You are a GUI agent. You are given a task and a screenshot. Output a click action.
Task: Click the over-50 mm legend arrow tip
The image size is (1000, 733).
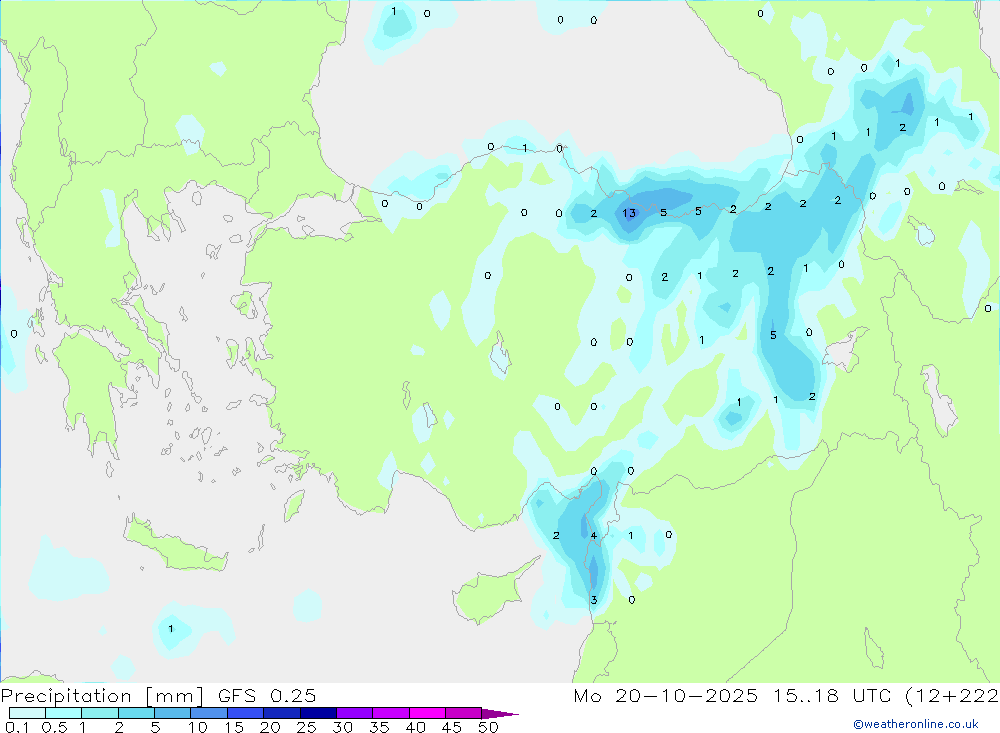(500, 714)
